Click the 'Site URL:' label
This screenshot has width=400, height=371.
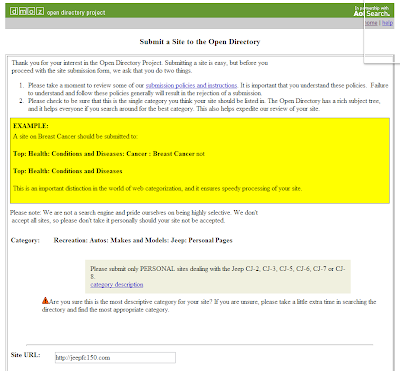(25, 355)
